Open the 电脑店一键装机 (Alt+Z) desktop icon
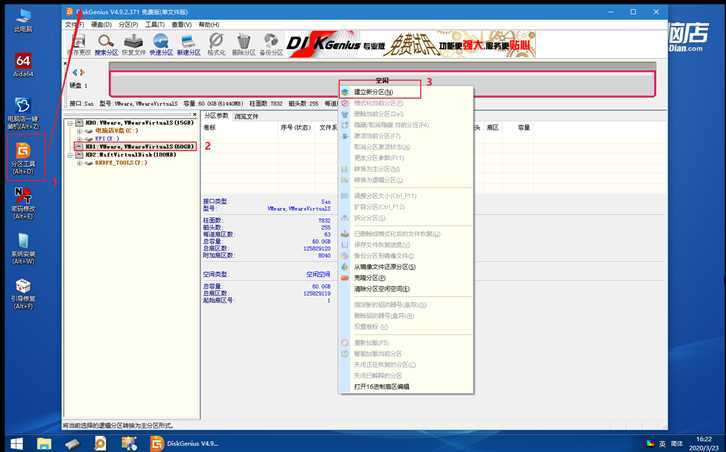 click(23, 113)
